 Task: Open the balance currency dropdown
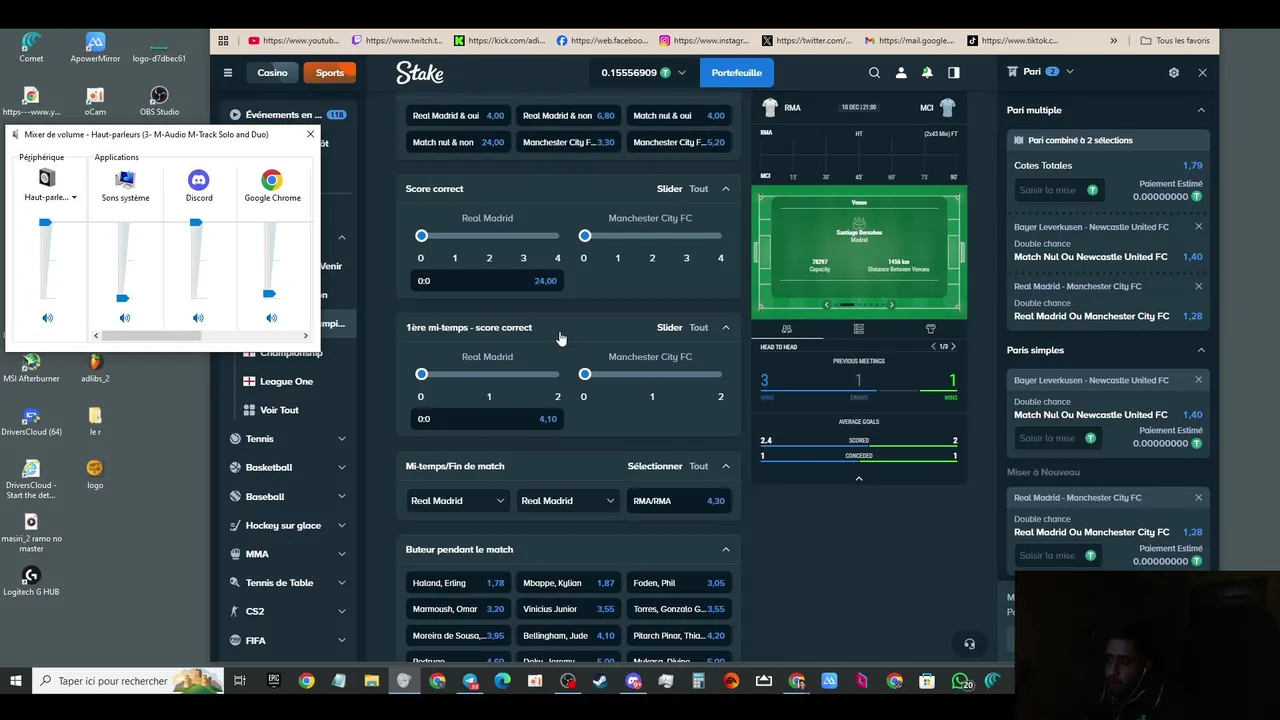point(682,73)
